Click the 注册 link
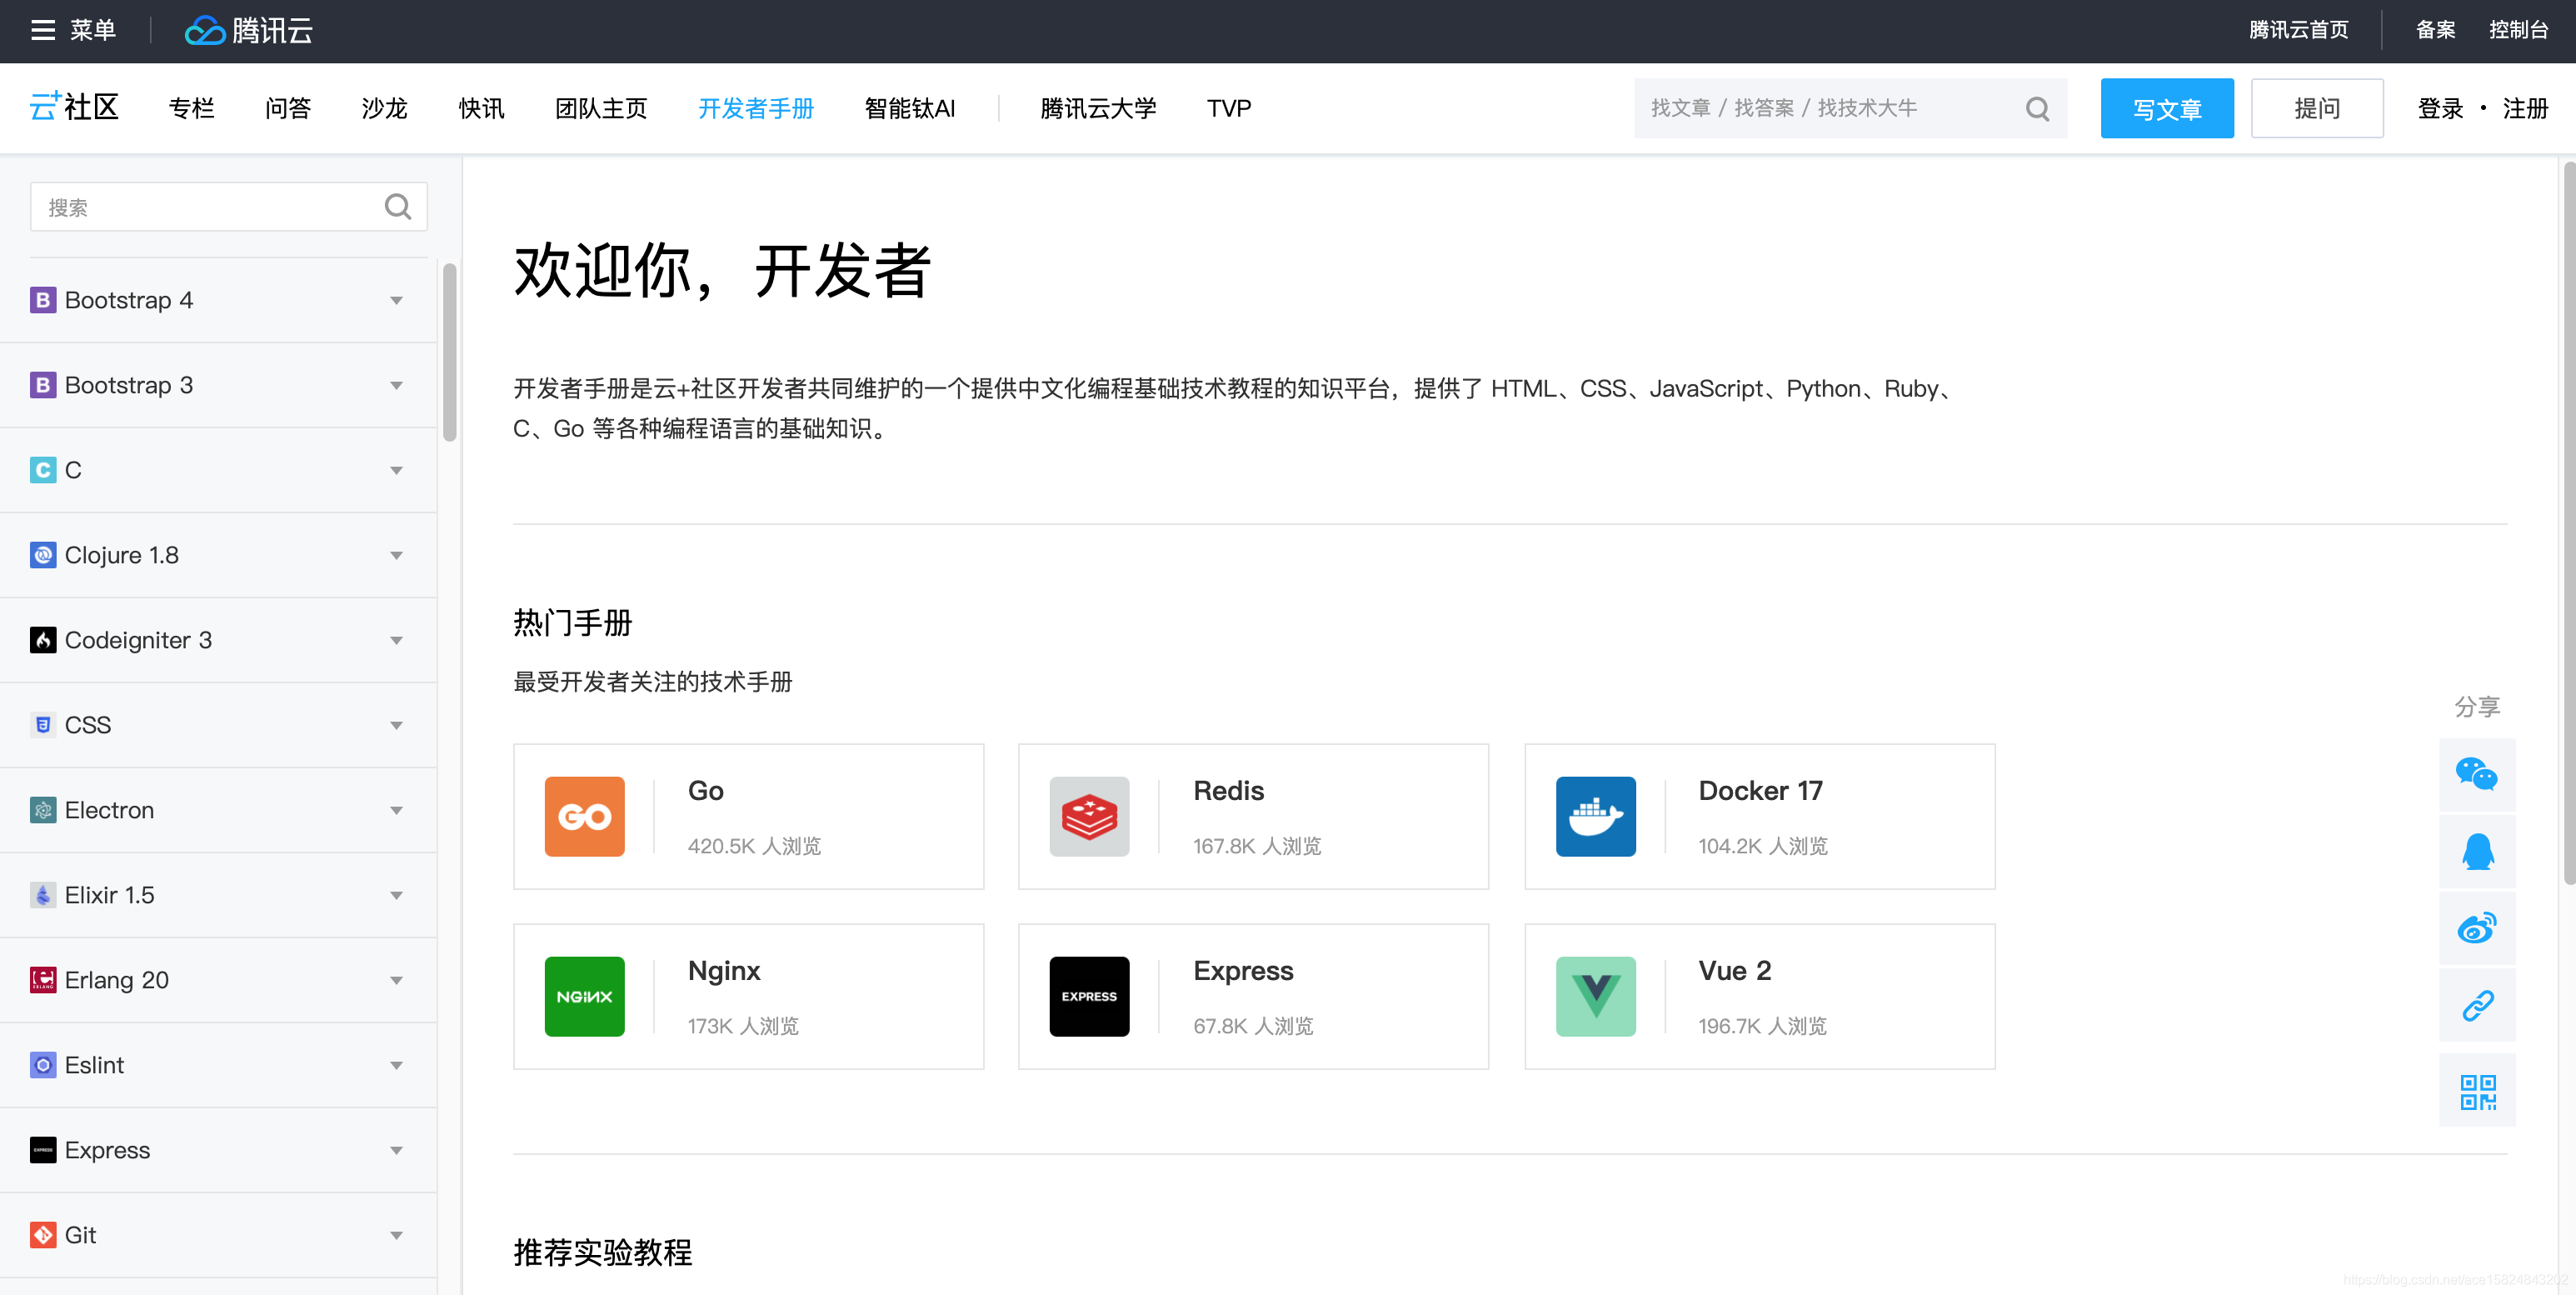The width and height of the screenshot is (2576, 1295). point(2525,108)
